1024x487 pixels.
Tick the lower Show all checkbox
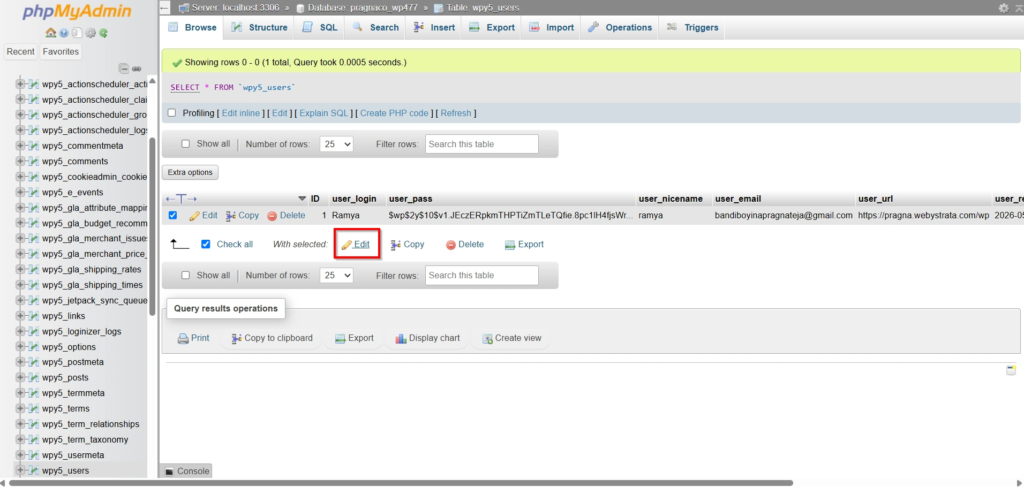tap(185, 275)
